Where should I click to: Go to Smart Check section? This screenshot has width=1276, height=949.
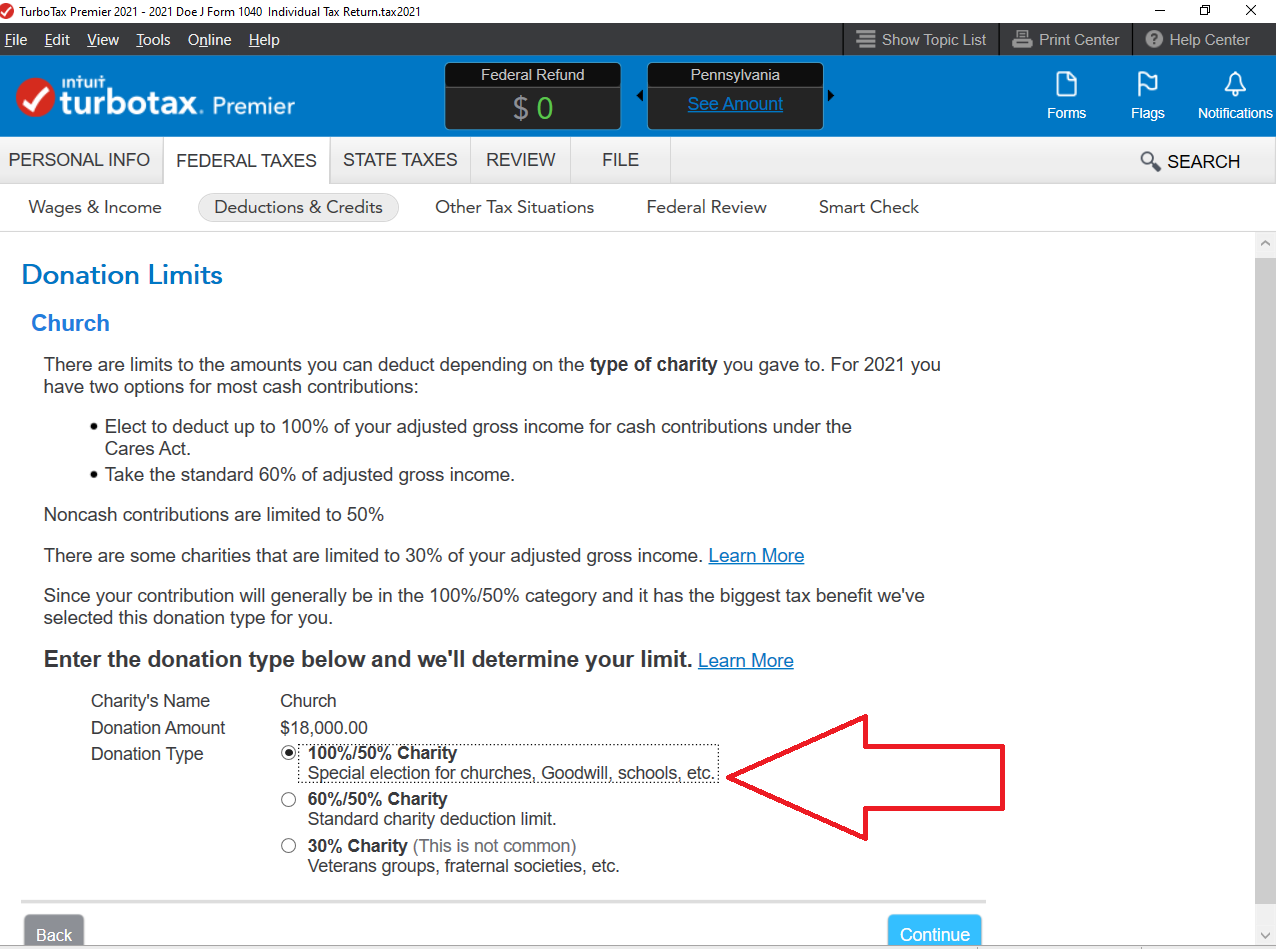pos(868,207)
